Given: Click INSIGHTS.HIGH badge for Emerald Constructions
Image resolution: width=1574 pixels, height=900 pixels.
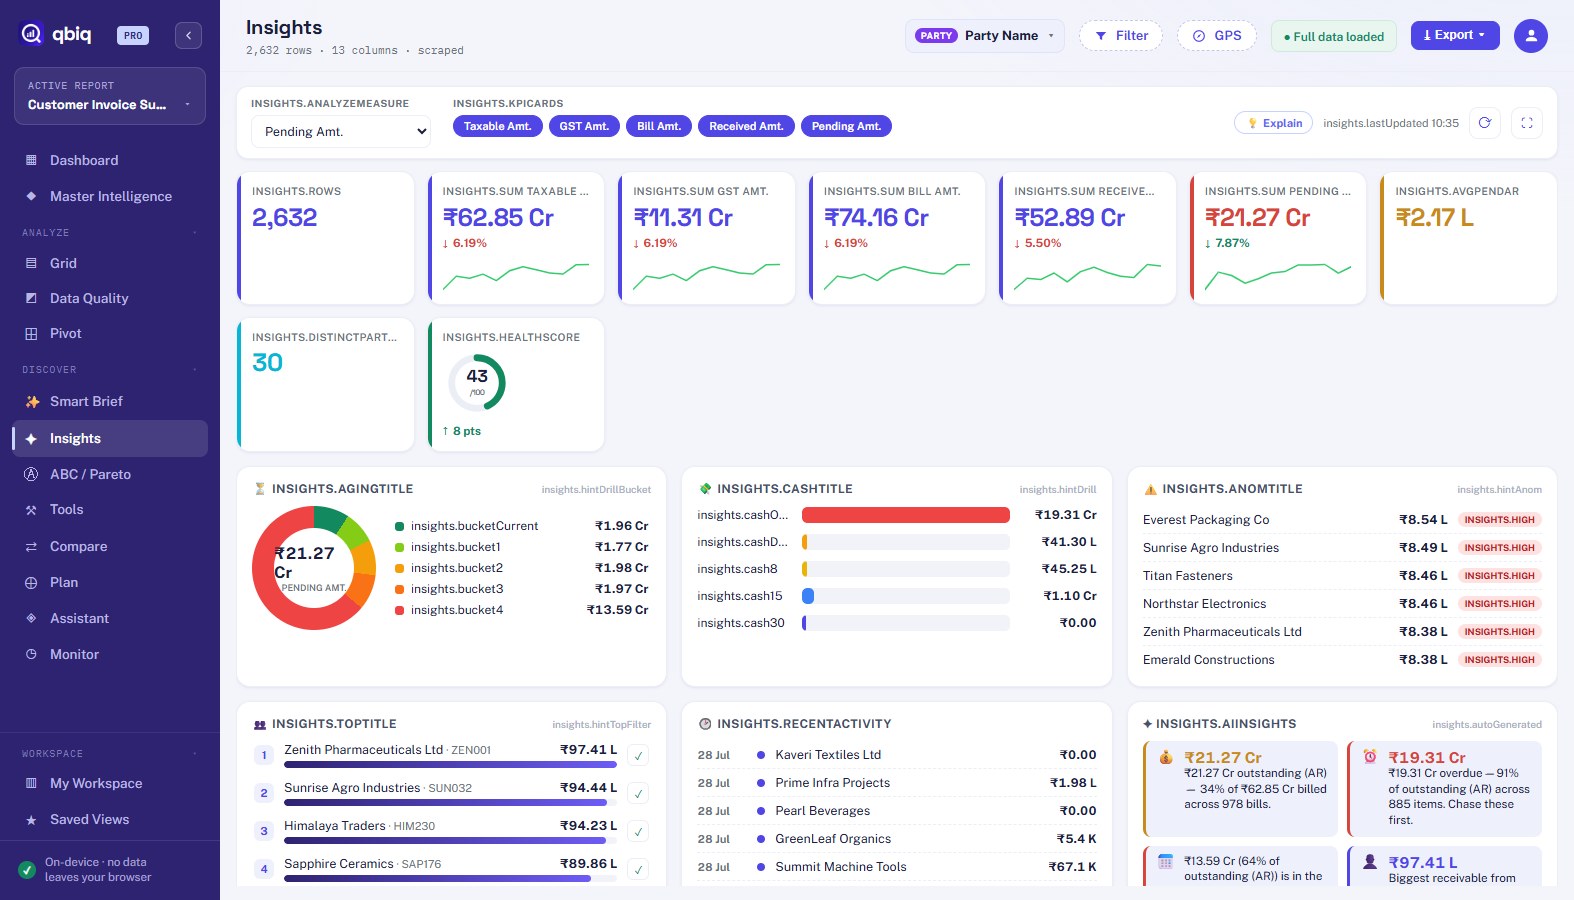Looking at the screenshot, I should (x=1499, y=660).
